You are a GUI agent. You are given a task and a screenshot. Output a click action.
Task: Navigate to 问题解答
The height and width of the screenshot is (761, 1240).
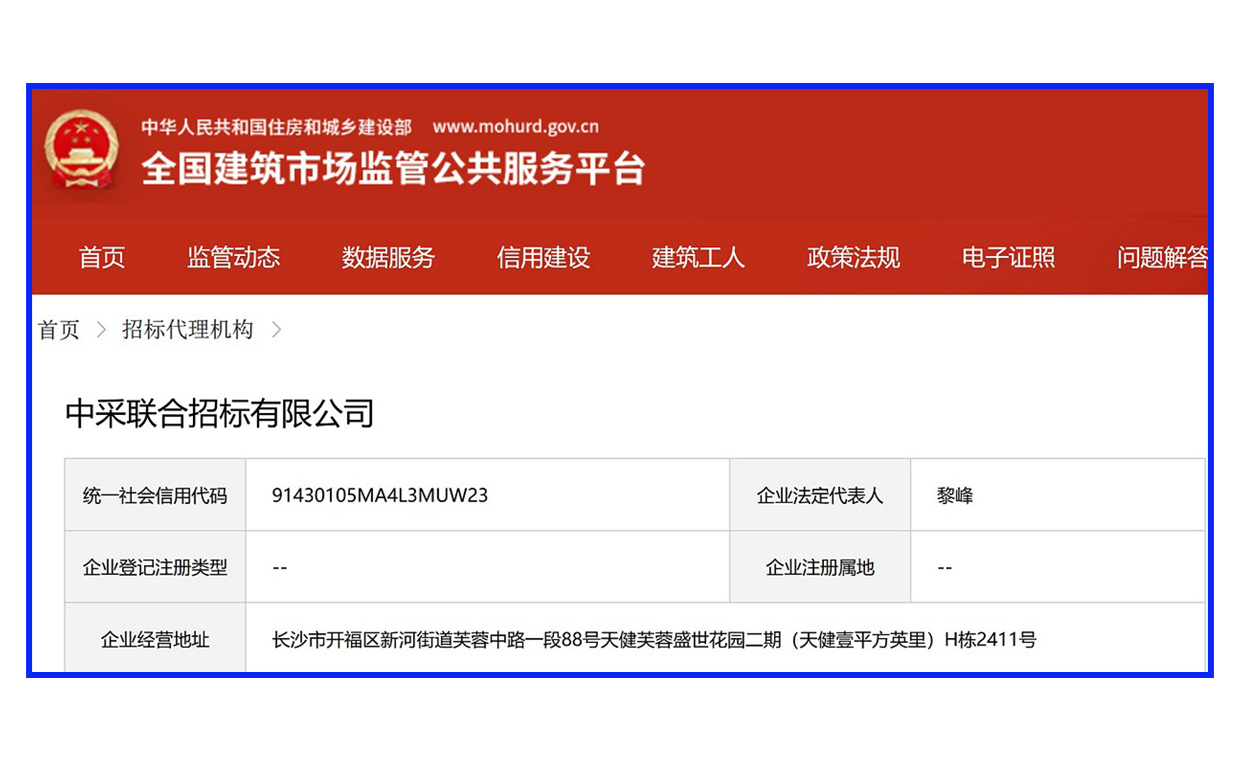click(1162, 258)
